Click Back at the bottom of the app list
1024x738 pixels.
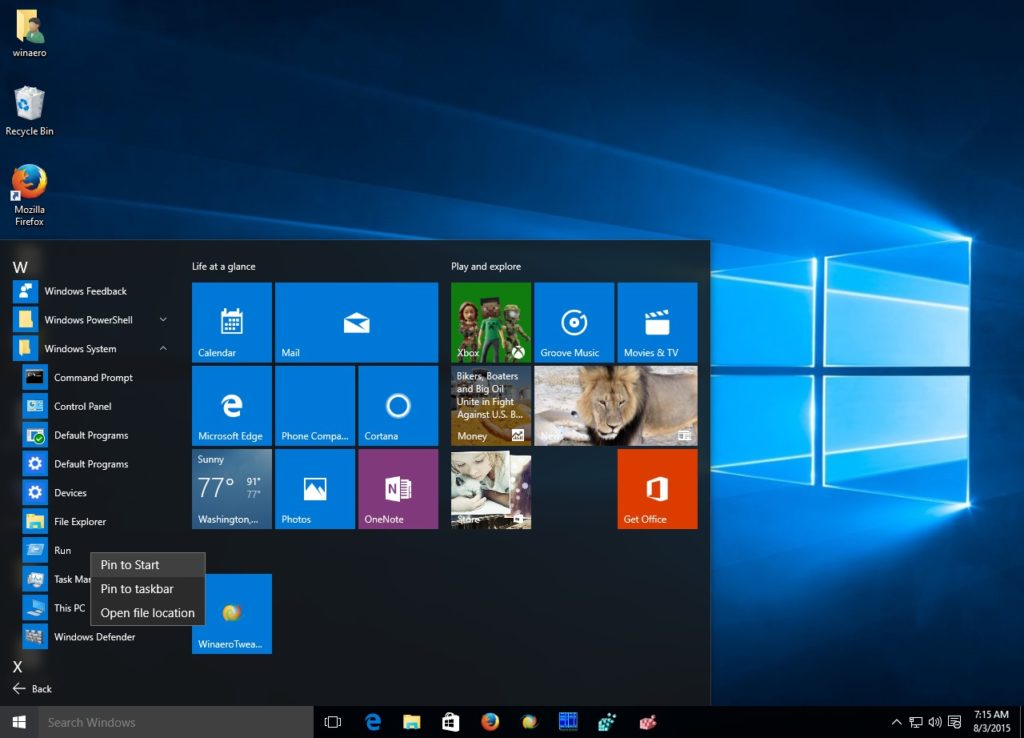click(x=33, y=689)
